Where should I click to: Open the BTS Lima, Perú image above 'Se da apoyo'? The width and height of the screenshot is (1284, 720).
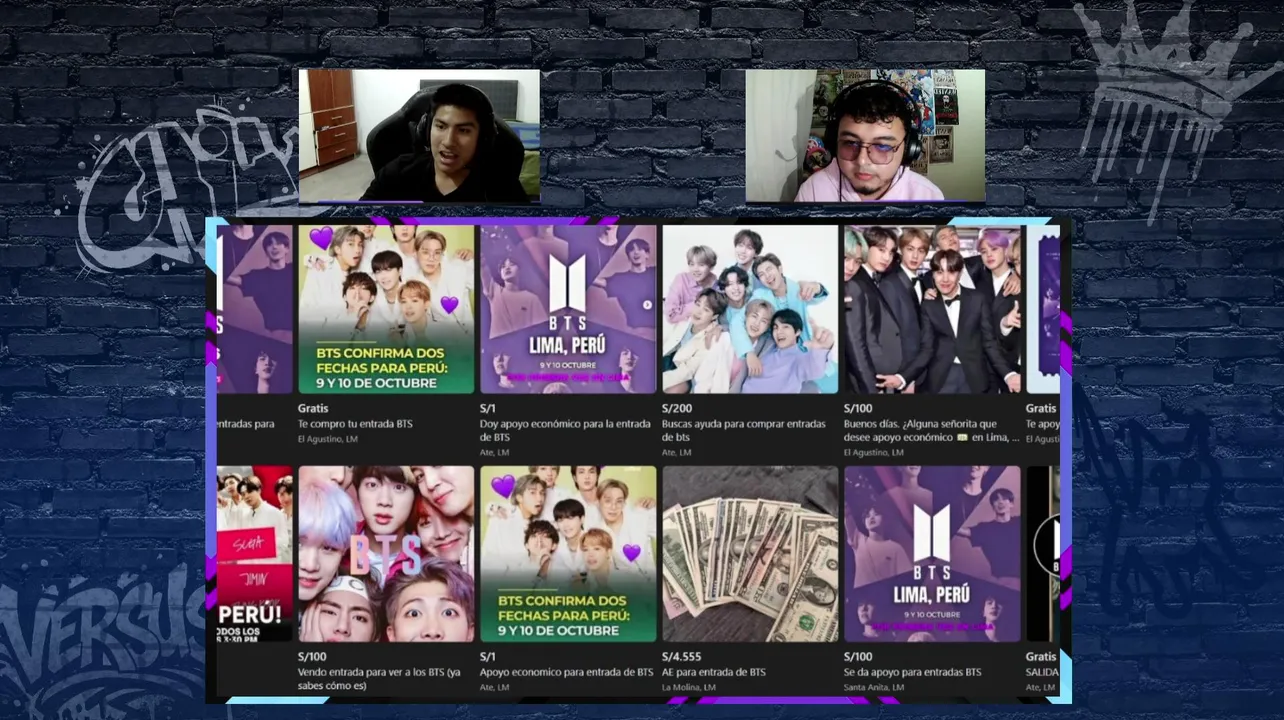pyautogui.click(x=932, y=554)
